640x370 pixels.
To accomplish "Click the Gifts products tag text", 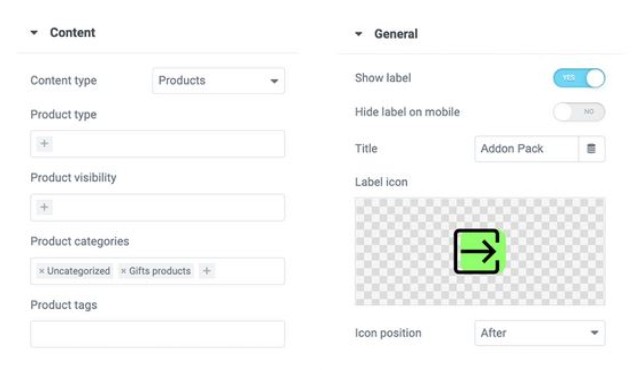I will 160,271.
